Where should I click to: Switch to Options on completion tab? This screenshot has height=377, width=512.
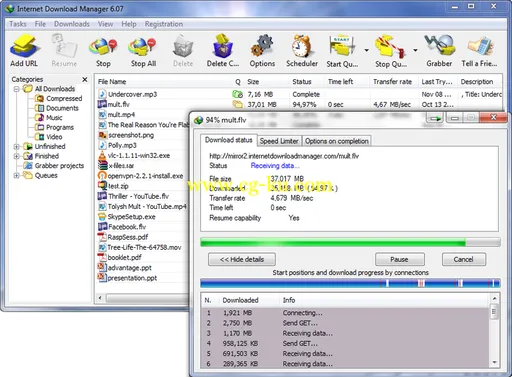337,141
